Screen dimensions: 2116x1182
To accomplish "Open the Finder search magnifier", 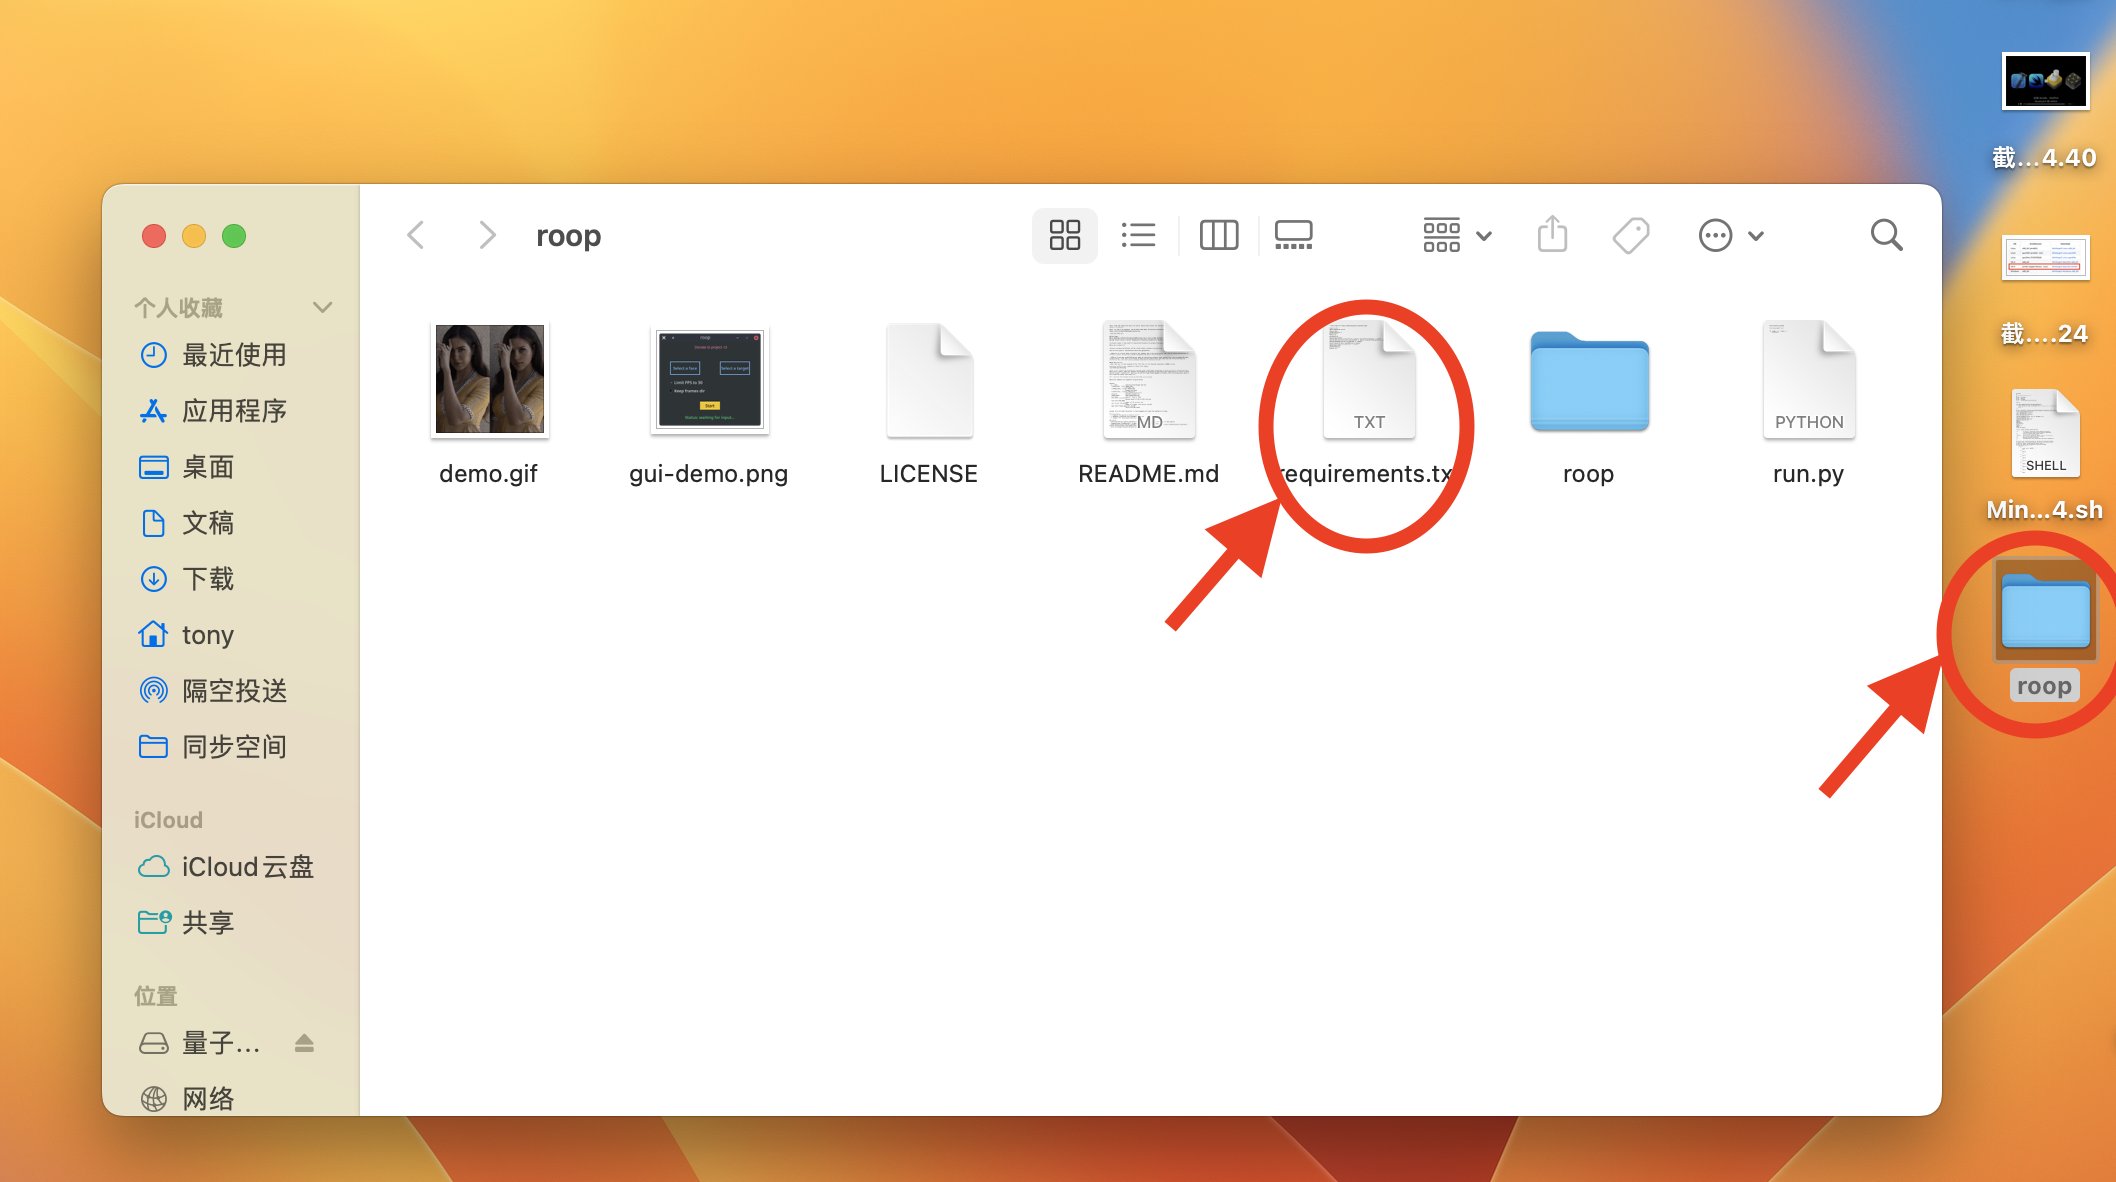I will (x=1886, y=236).
